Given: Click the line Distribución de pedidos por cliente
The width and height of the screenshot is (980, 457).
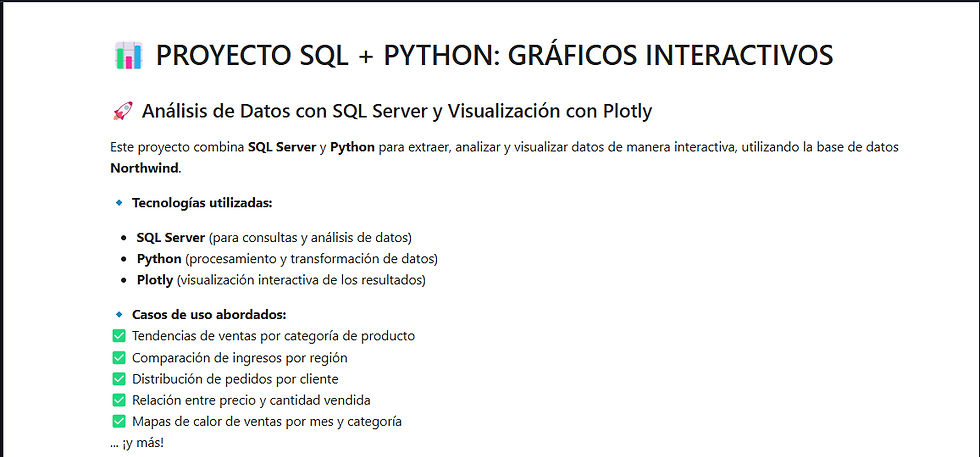Looking at the screenshot, I should pos(235,379).
